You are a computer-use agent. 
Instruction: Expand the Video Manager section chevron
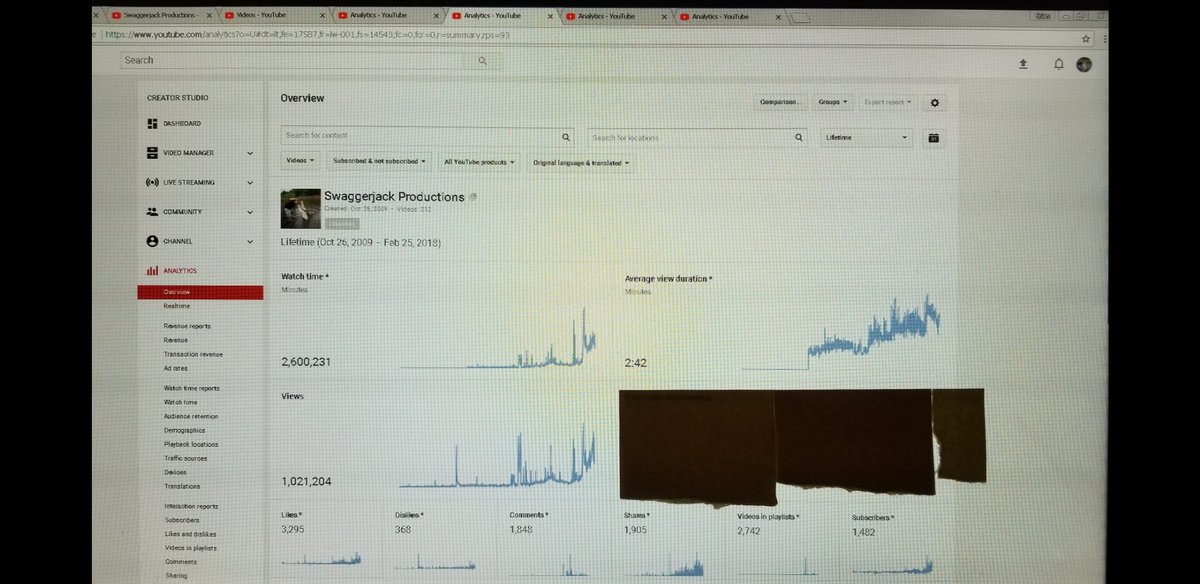249,153
